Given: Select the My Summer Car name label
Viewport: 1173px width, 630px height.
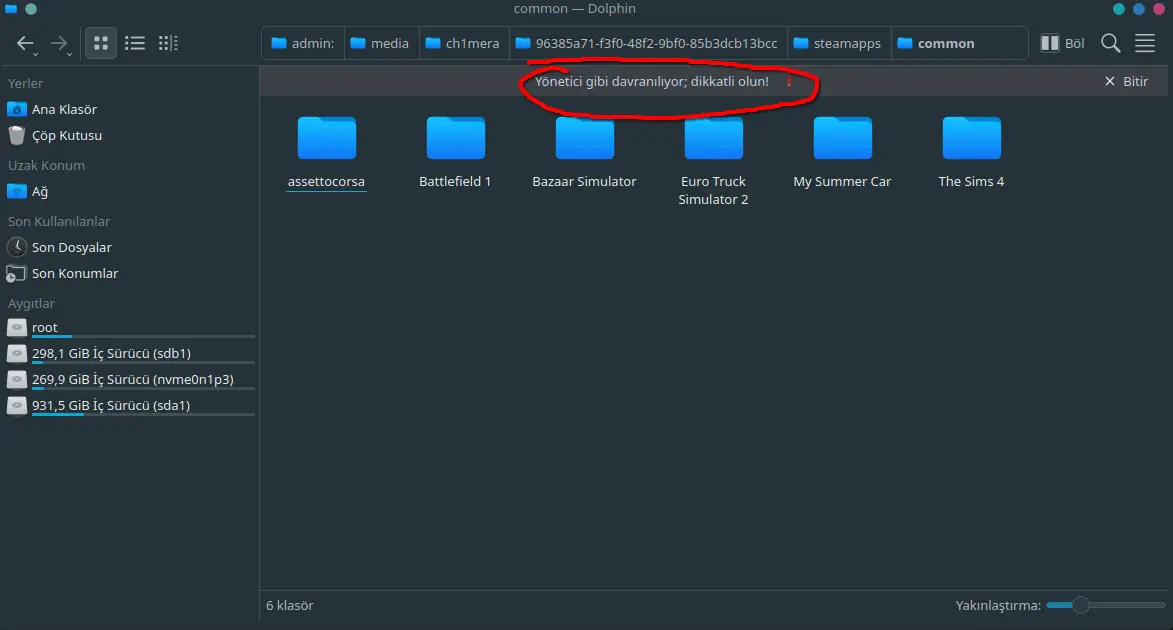Looking at the screenshot, I should point(842,181).
